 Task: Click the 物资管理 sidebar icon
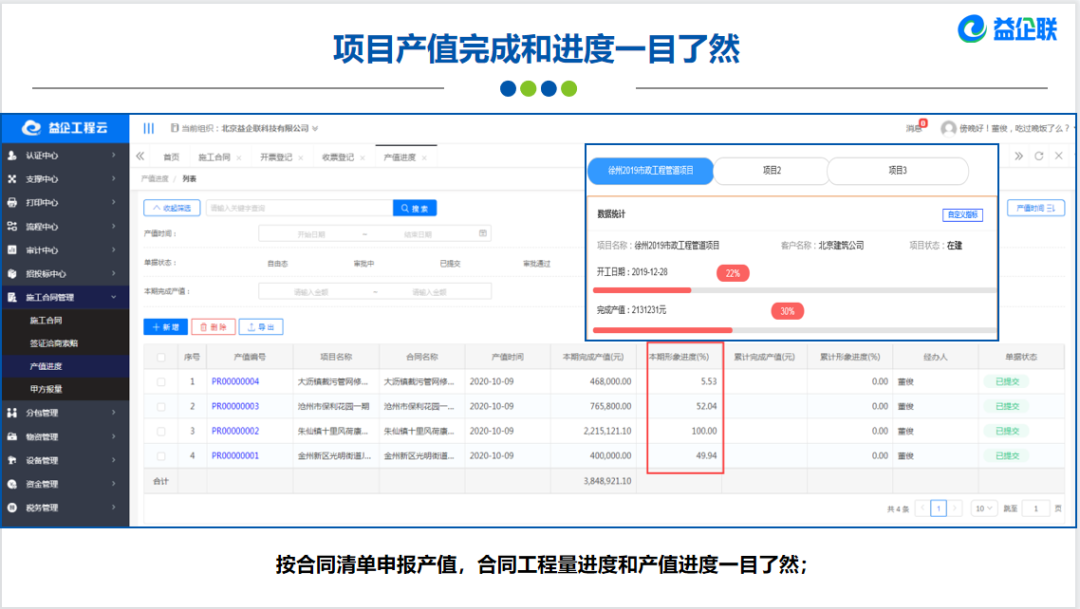12,437
